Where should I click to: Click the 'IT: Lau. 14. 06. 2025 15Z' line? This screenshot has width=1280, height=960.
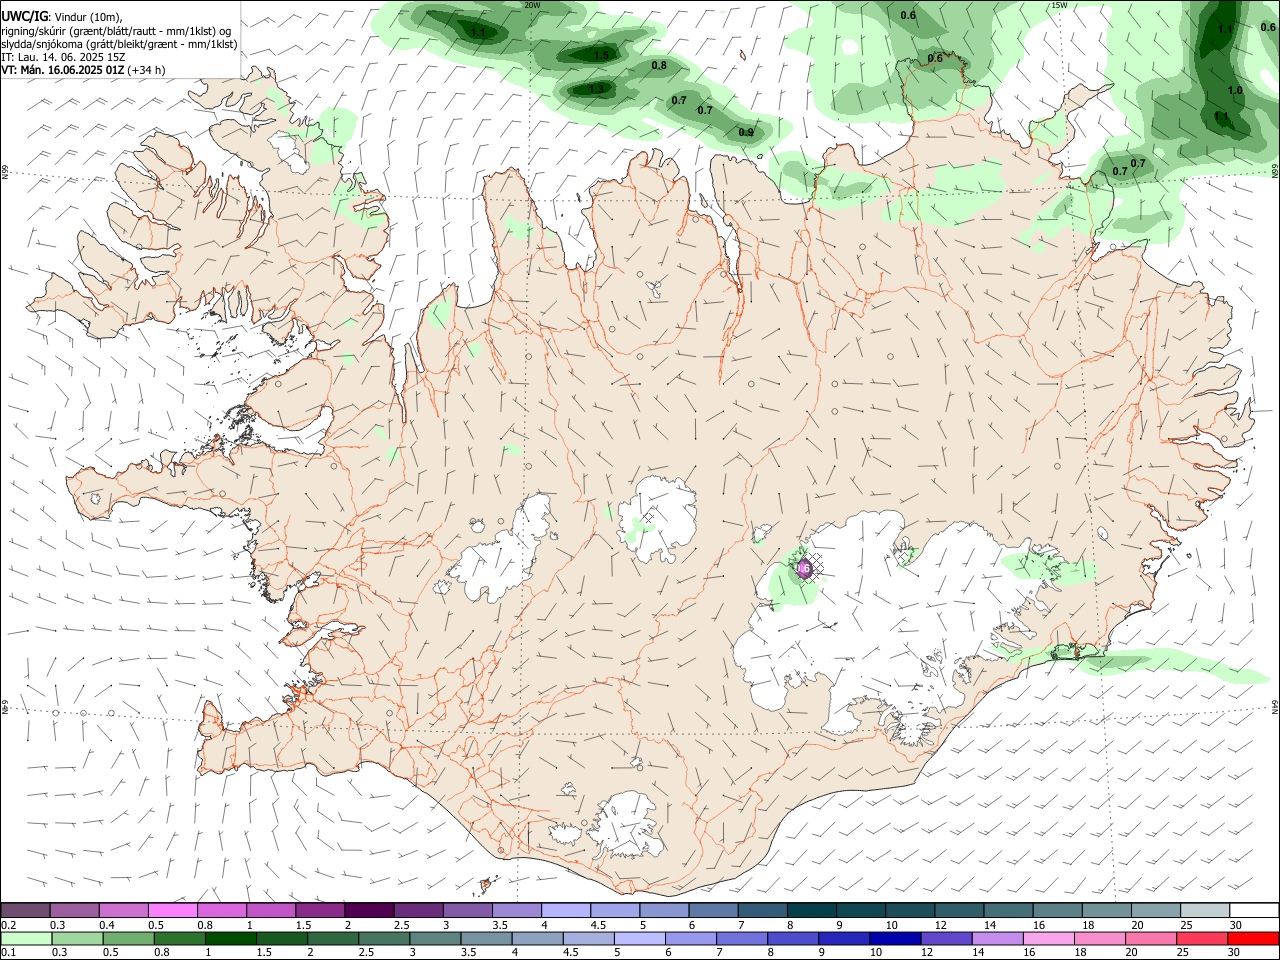pyautogui.click(x=63, y=57)
